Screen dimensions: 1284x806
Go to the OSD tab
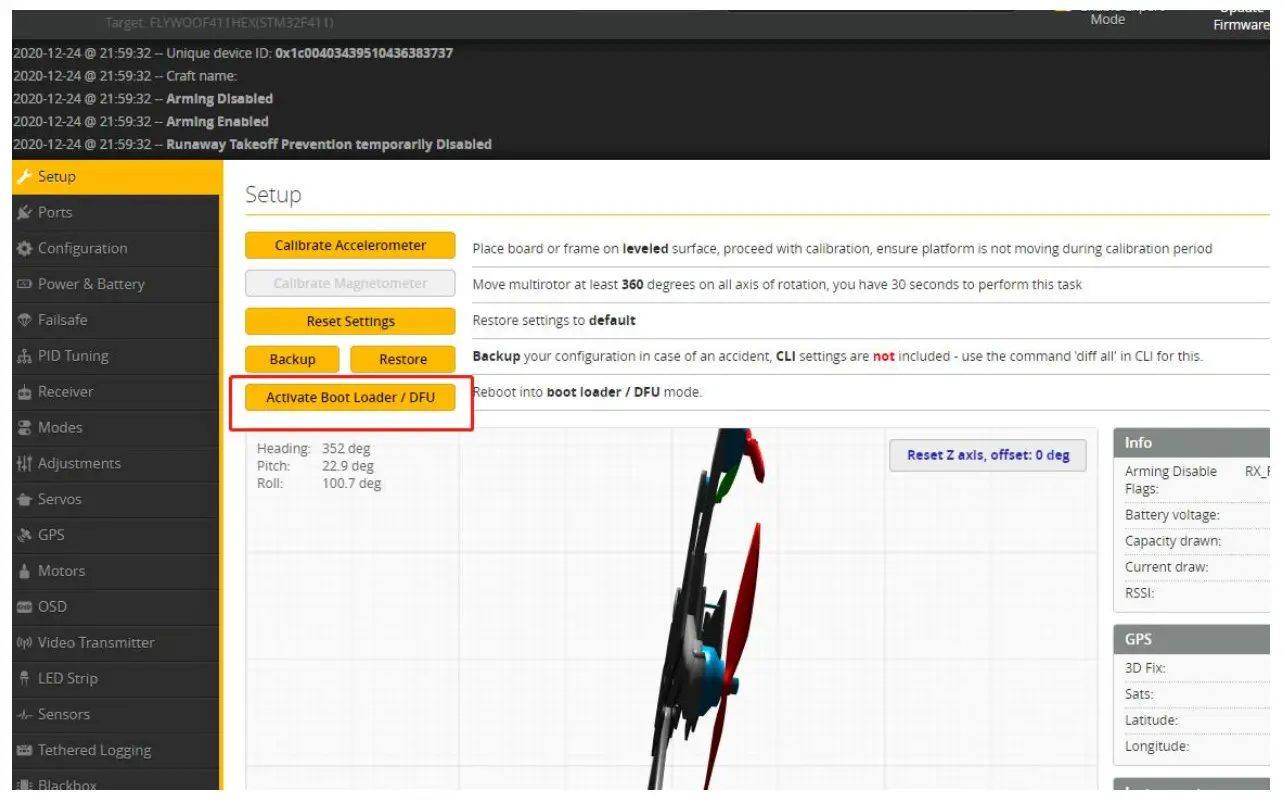[x=116, y=607]
